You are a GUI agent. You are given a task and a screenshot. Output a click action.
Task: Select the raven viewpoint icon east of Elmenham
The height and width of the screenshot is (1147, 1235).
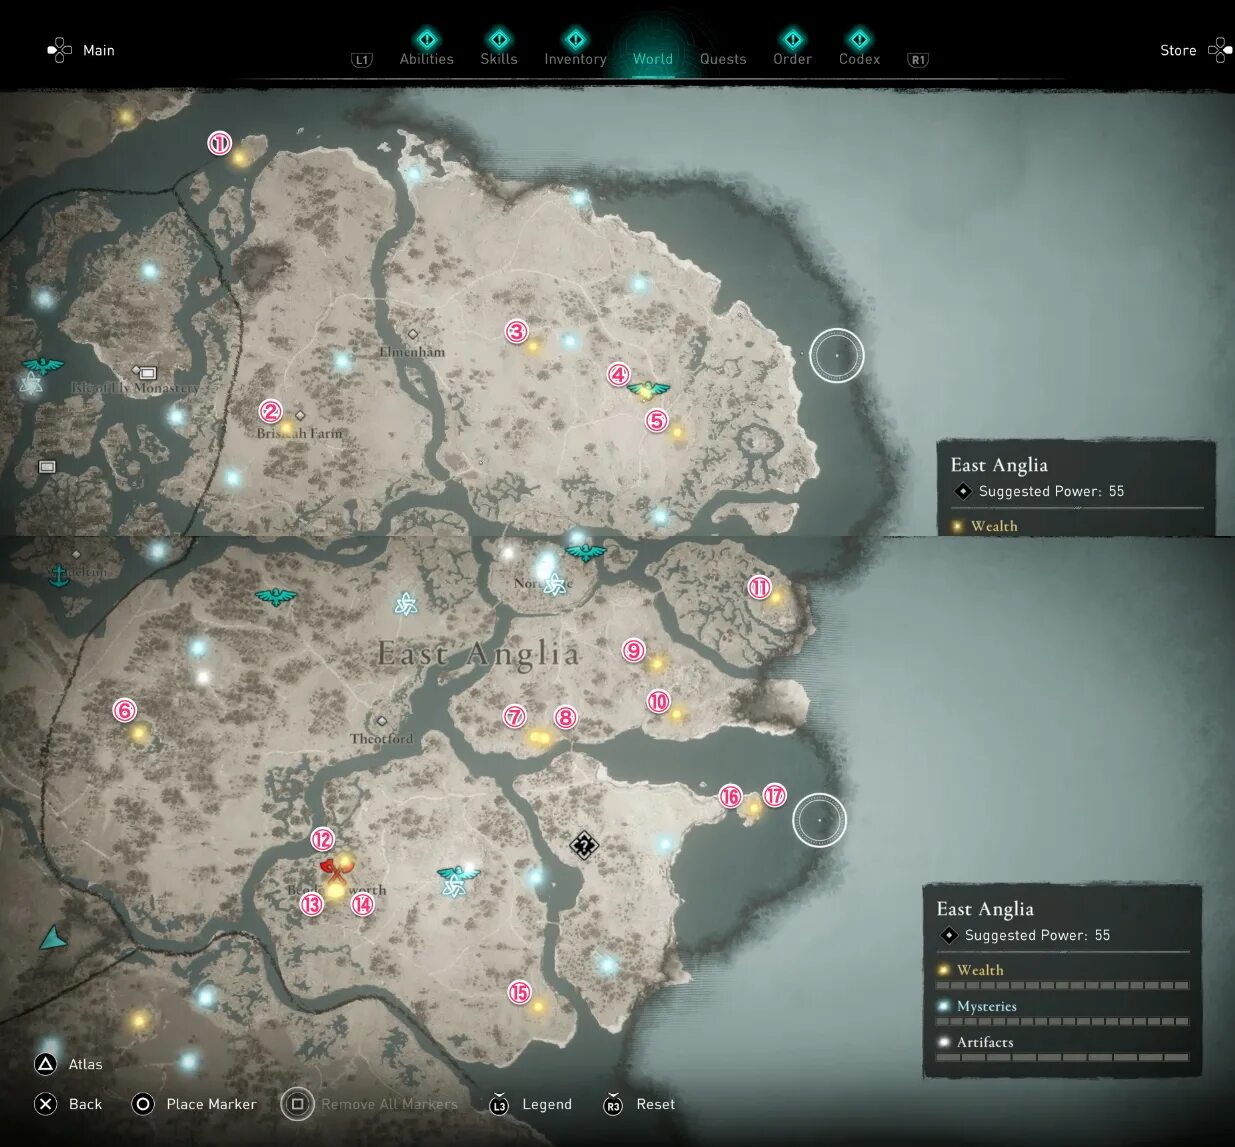point(649,390)
